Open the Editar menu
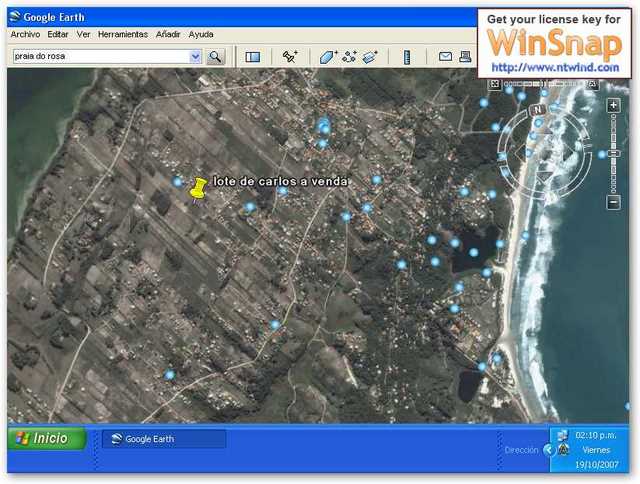The height and width of the screenshot is (484, 640). tap(58, 35)
